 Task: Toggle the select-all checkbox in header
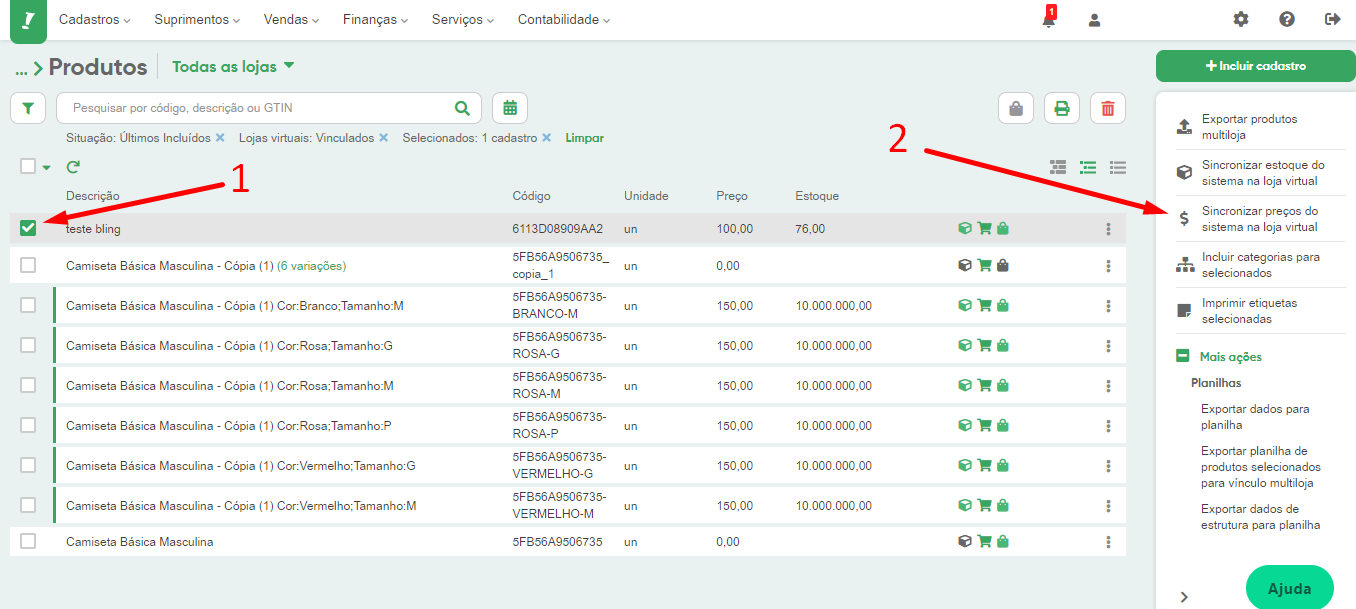[x=28, y=167]
